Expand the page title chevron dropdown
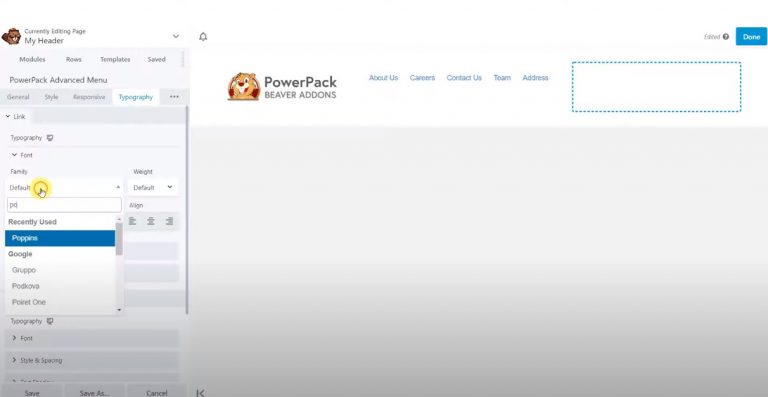768x397 pixels. coord(176,36)
